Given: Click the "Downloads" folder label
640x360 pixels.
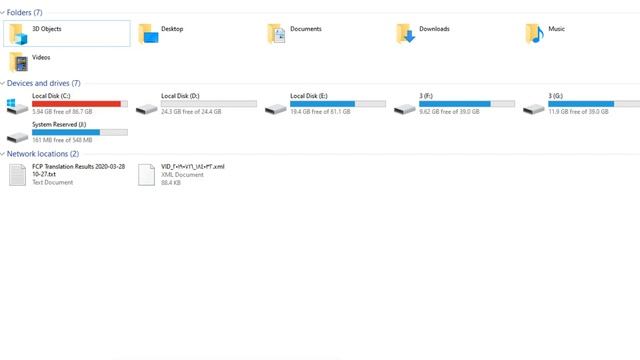Looking at the screenshot, I should coord(434,29).
